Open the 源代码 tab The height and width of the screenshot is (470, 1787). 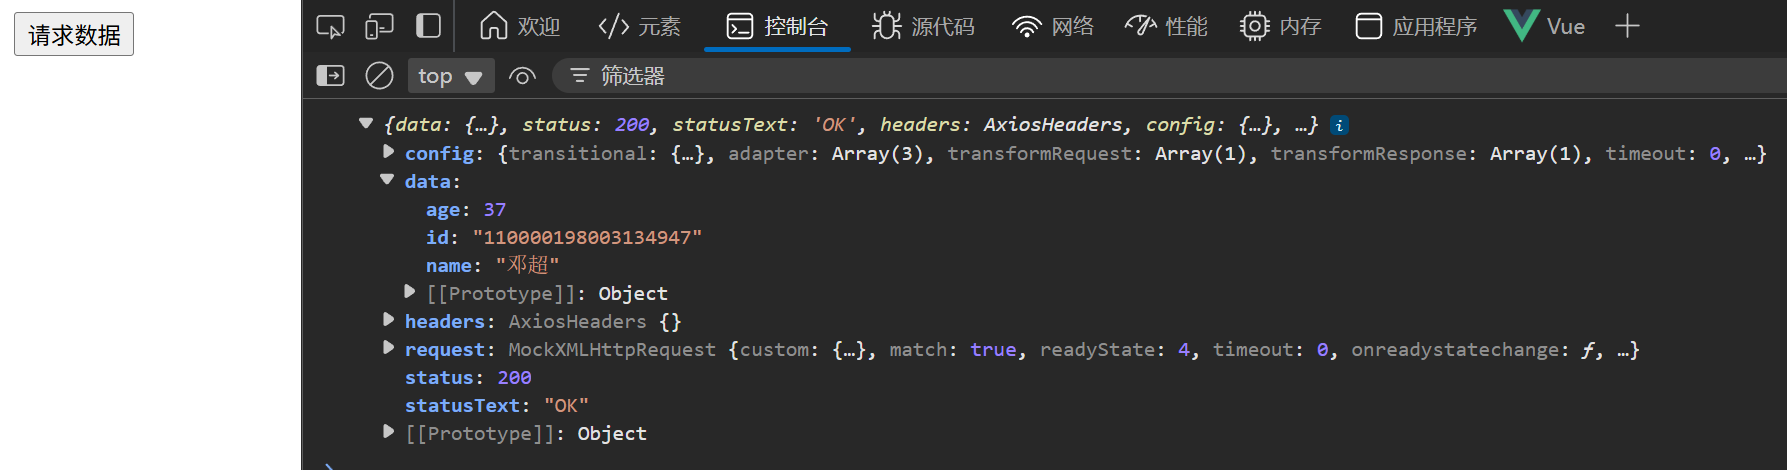click(923, 26)
